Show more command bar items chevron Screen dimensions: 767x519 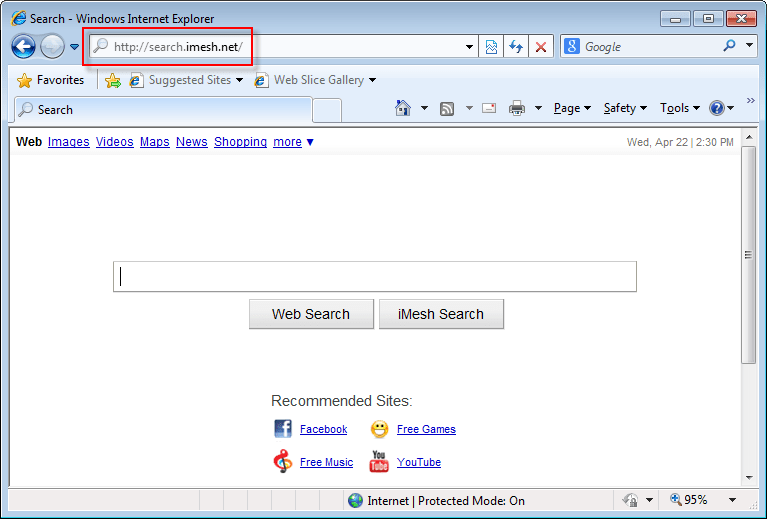[x=750, y=101]
